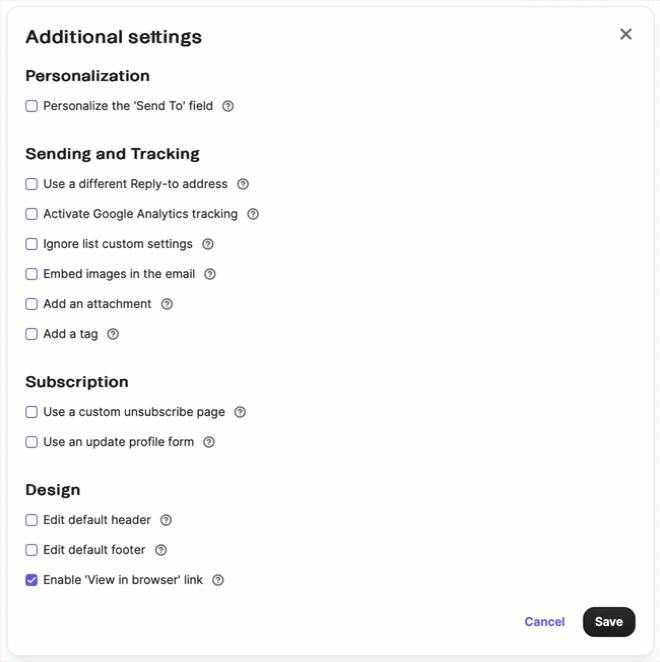
Task: Enable Personalize the 'Send To' field checkbox
Action: pos(32,106)
